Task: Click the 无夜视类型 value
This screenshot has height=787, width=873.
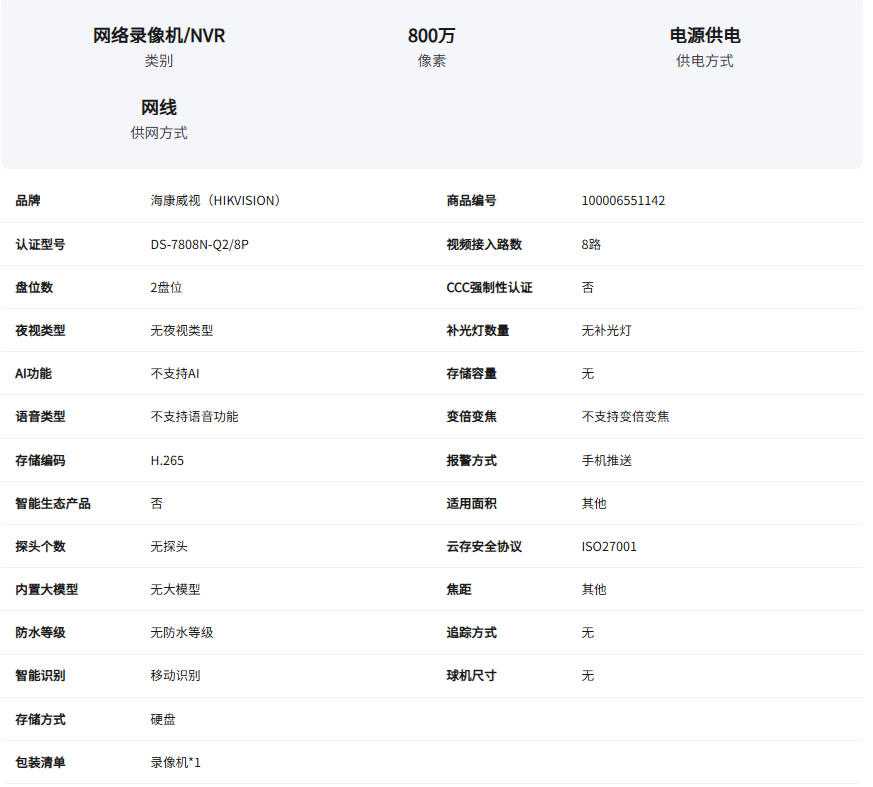Action: click(x=182, y=331)
